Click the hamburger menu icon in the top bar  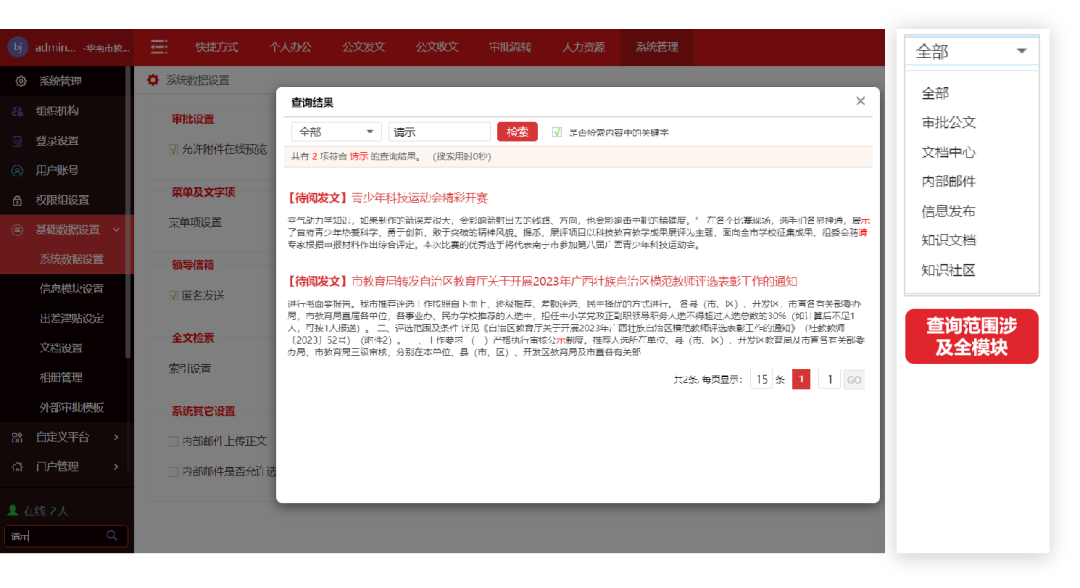157,46
